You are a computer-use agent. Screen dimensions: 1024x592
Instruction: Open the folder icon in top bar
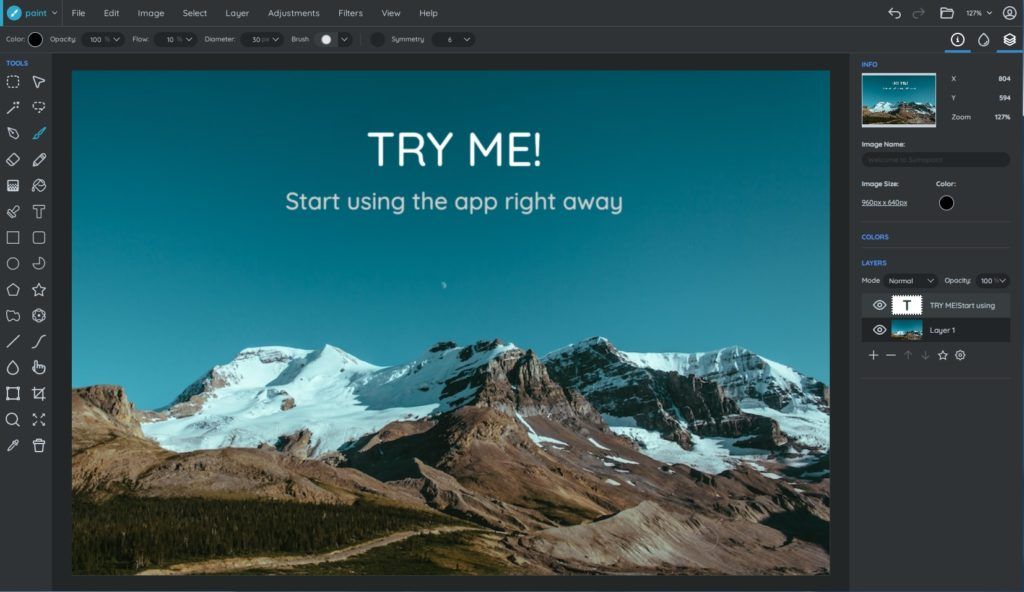click(946, 13)
